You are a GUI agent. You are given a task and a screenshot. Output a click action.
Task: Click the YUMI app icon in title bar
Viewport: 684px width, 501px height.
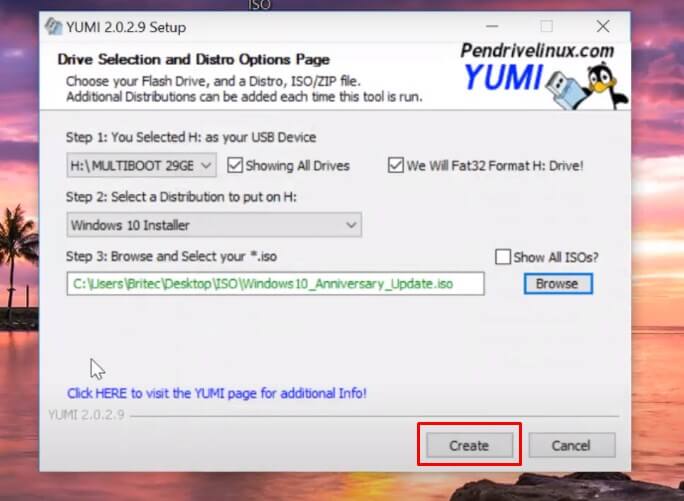click(53, 27)
